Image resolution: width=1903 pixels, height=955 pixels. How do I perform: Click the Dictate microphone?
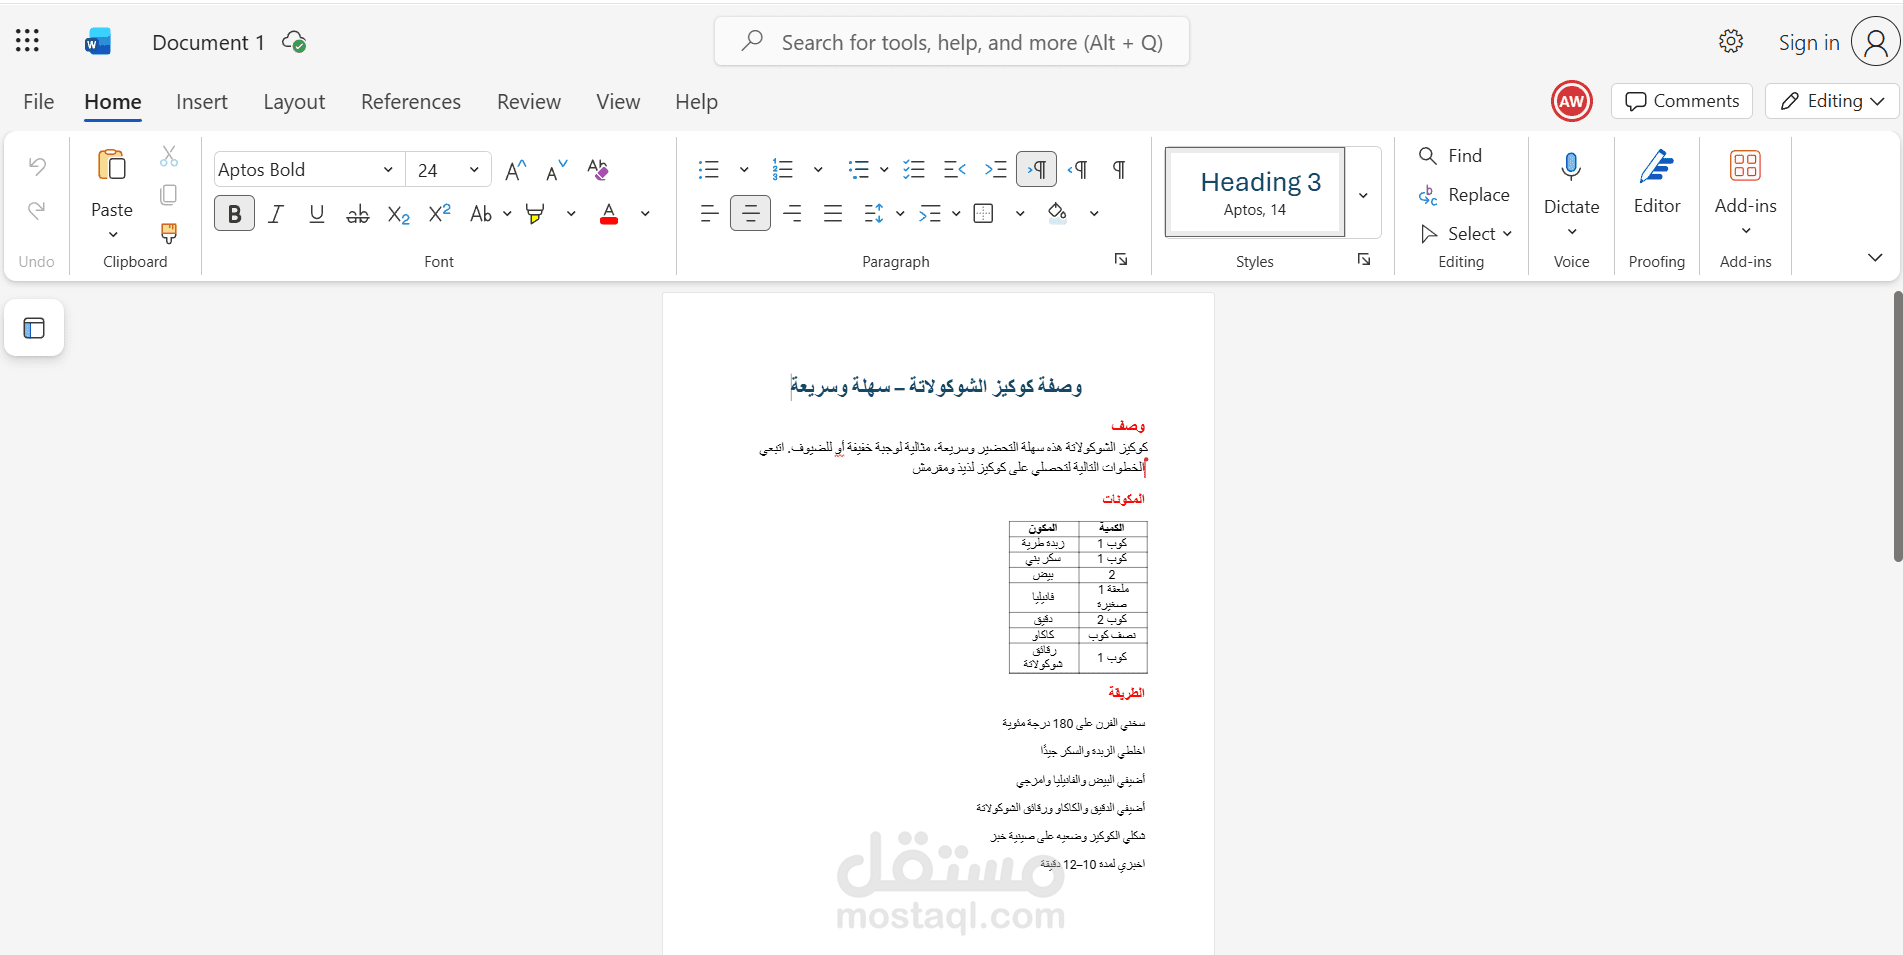pos(1571,167)
